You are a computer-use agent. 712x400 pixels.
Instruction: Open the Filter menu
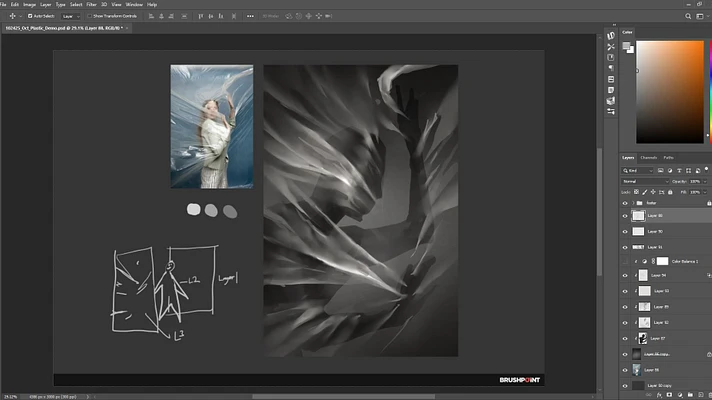(91, 5)
